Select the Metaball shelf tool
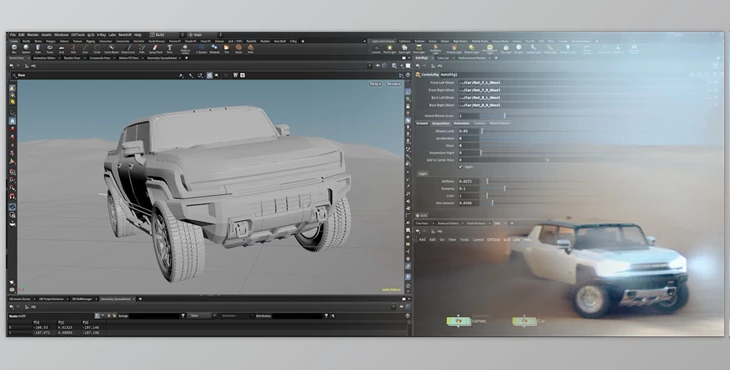This screenshot has height=370, width=730. [x=214, y=48]
